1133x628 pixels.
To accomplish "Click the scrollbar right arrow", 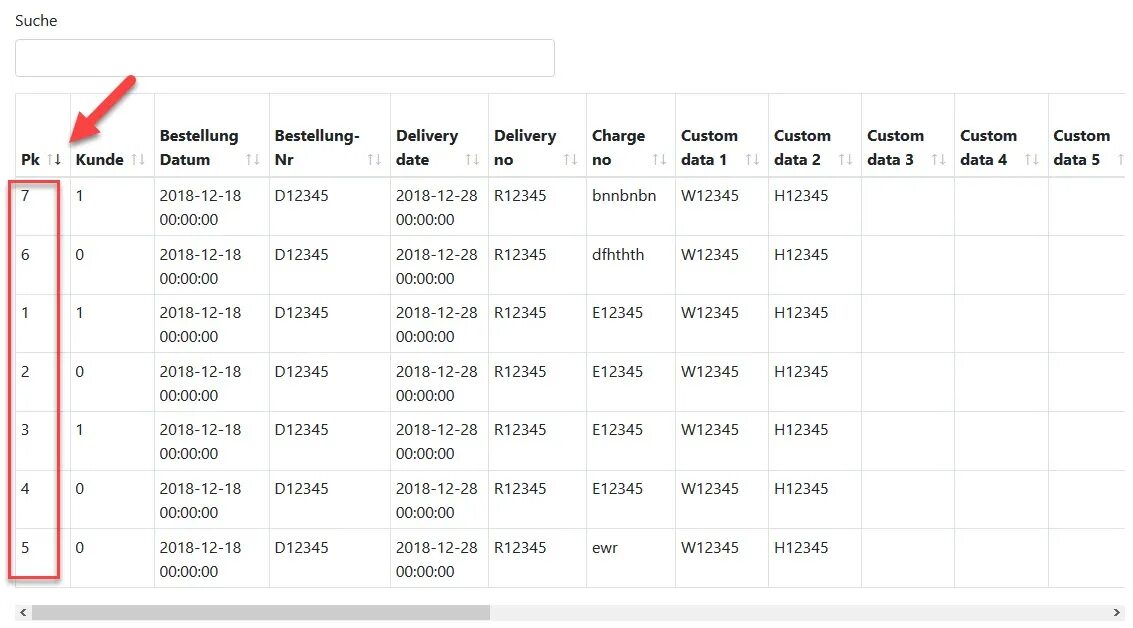I will pyautogui.click(x=1117, y=612).
